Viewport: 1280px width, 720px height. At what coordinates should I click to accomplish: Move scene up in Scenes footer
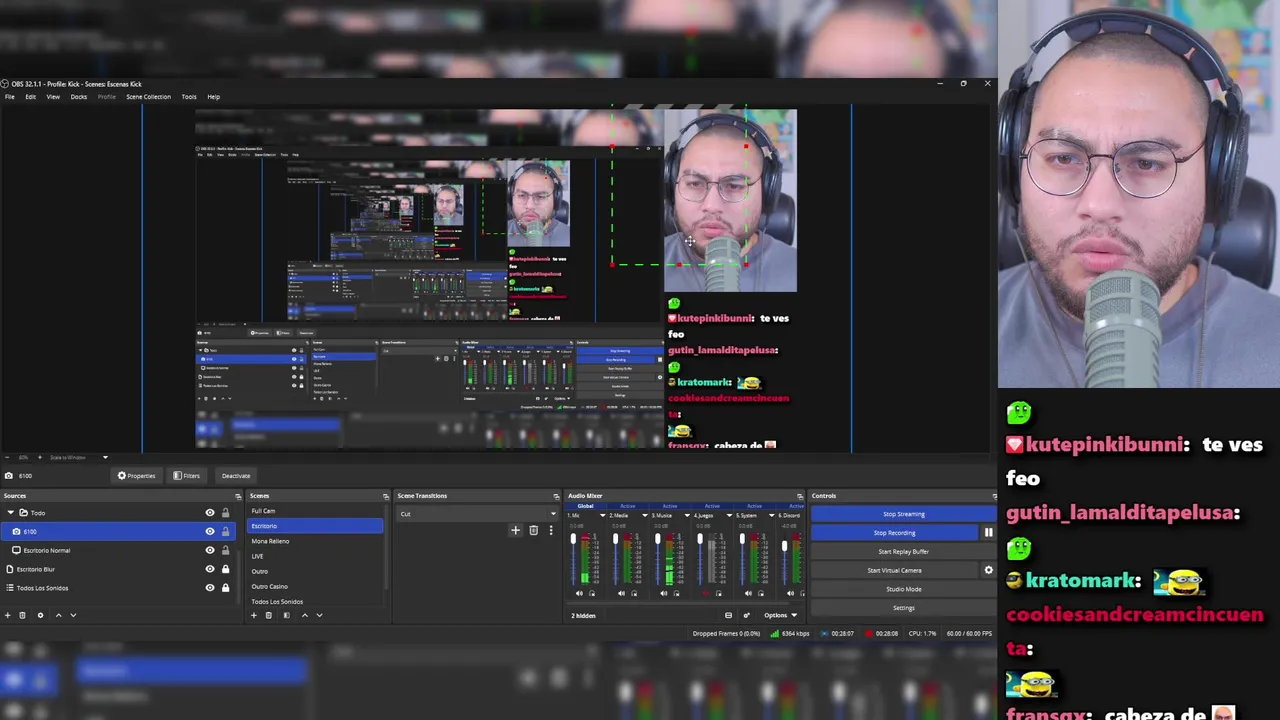click(x=304, y=615)
